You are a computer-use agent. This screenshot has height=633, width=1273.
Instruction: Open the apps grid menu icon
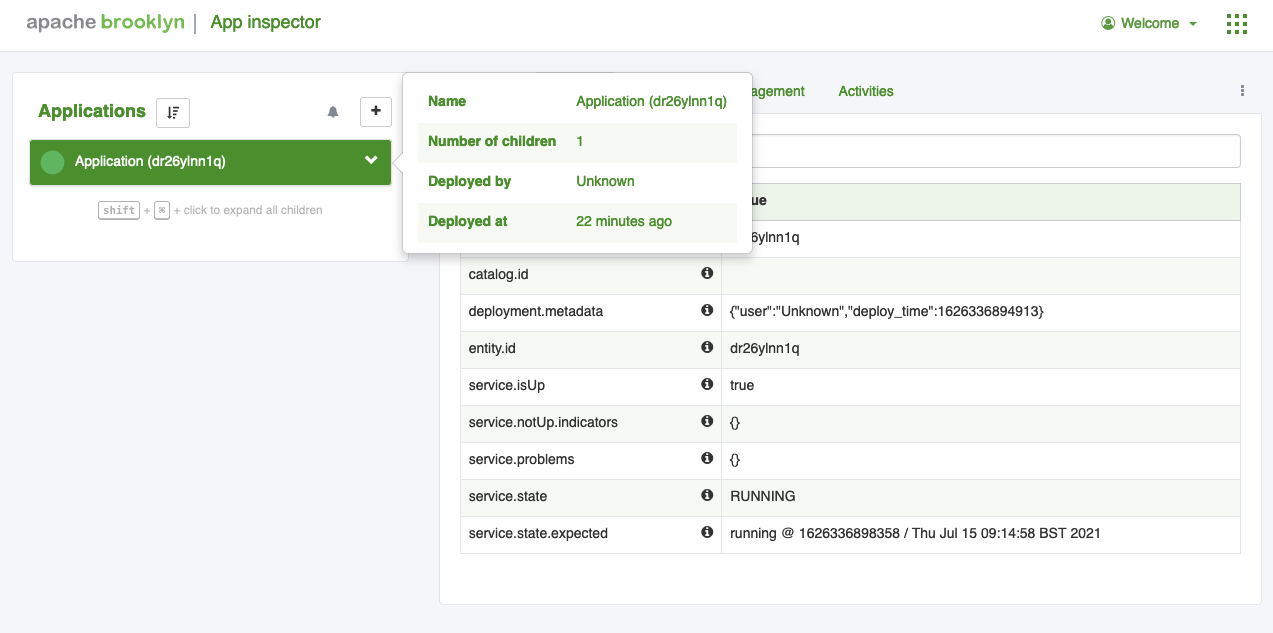1237,24
